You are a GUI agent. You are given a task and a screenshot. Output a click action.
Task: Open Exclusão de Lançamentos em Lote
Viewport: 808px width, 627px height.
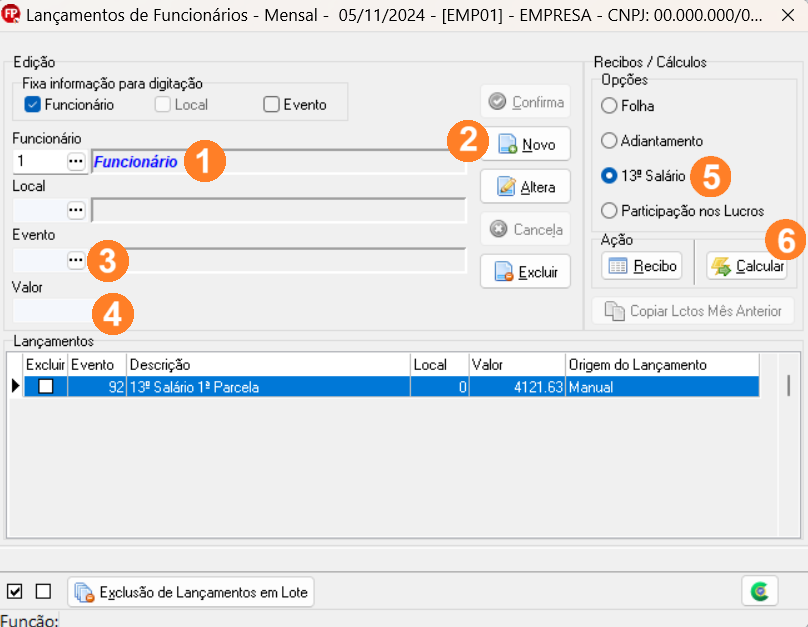[x=191, y=592]
